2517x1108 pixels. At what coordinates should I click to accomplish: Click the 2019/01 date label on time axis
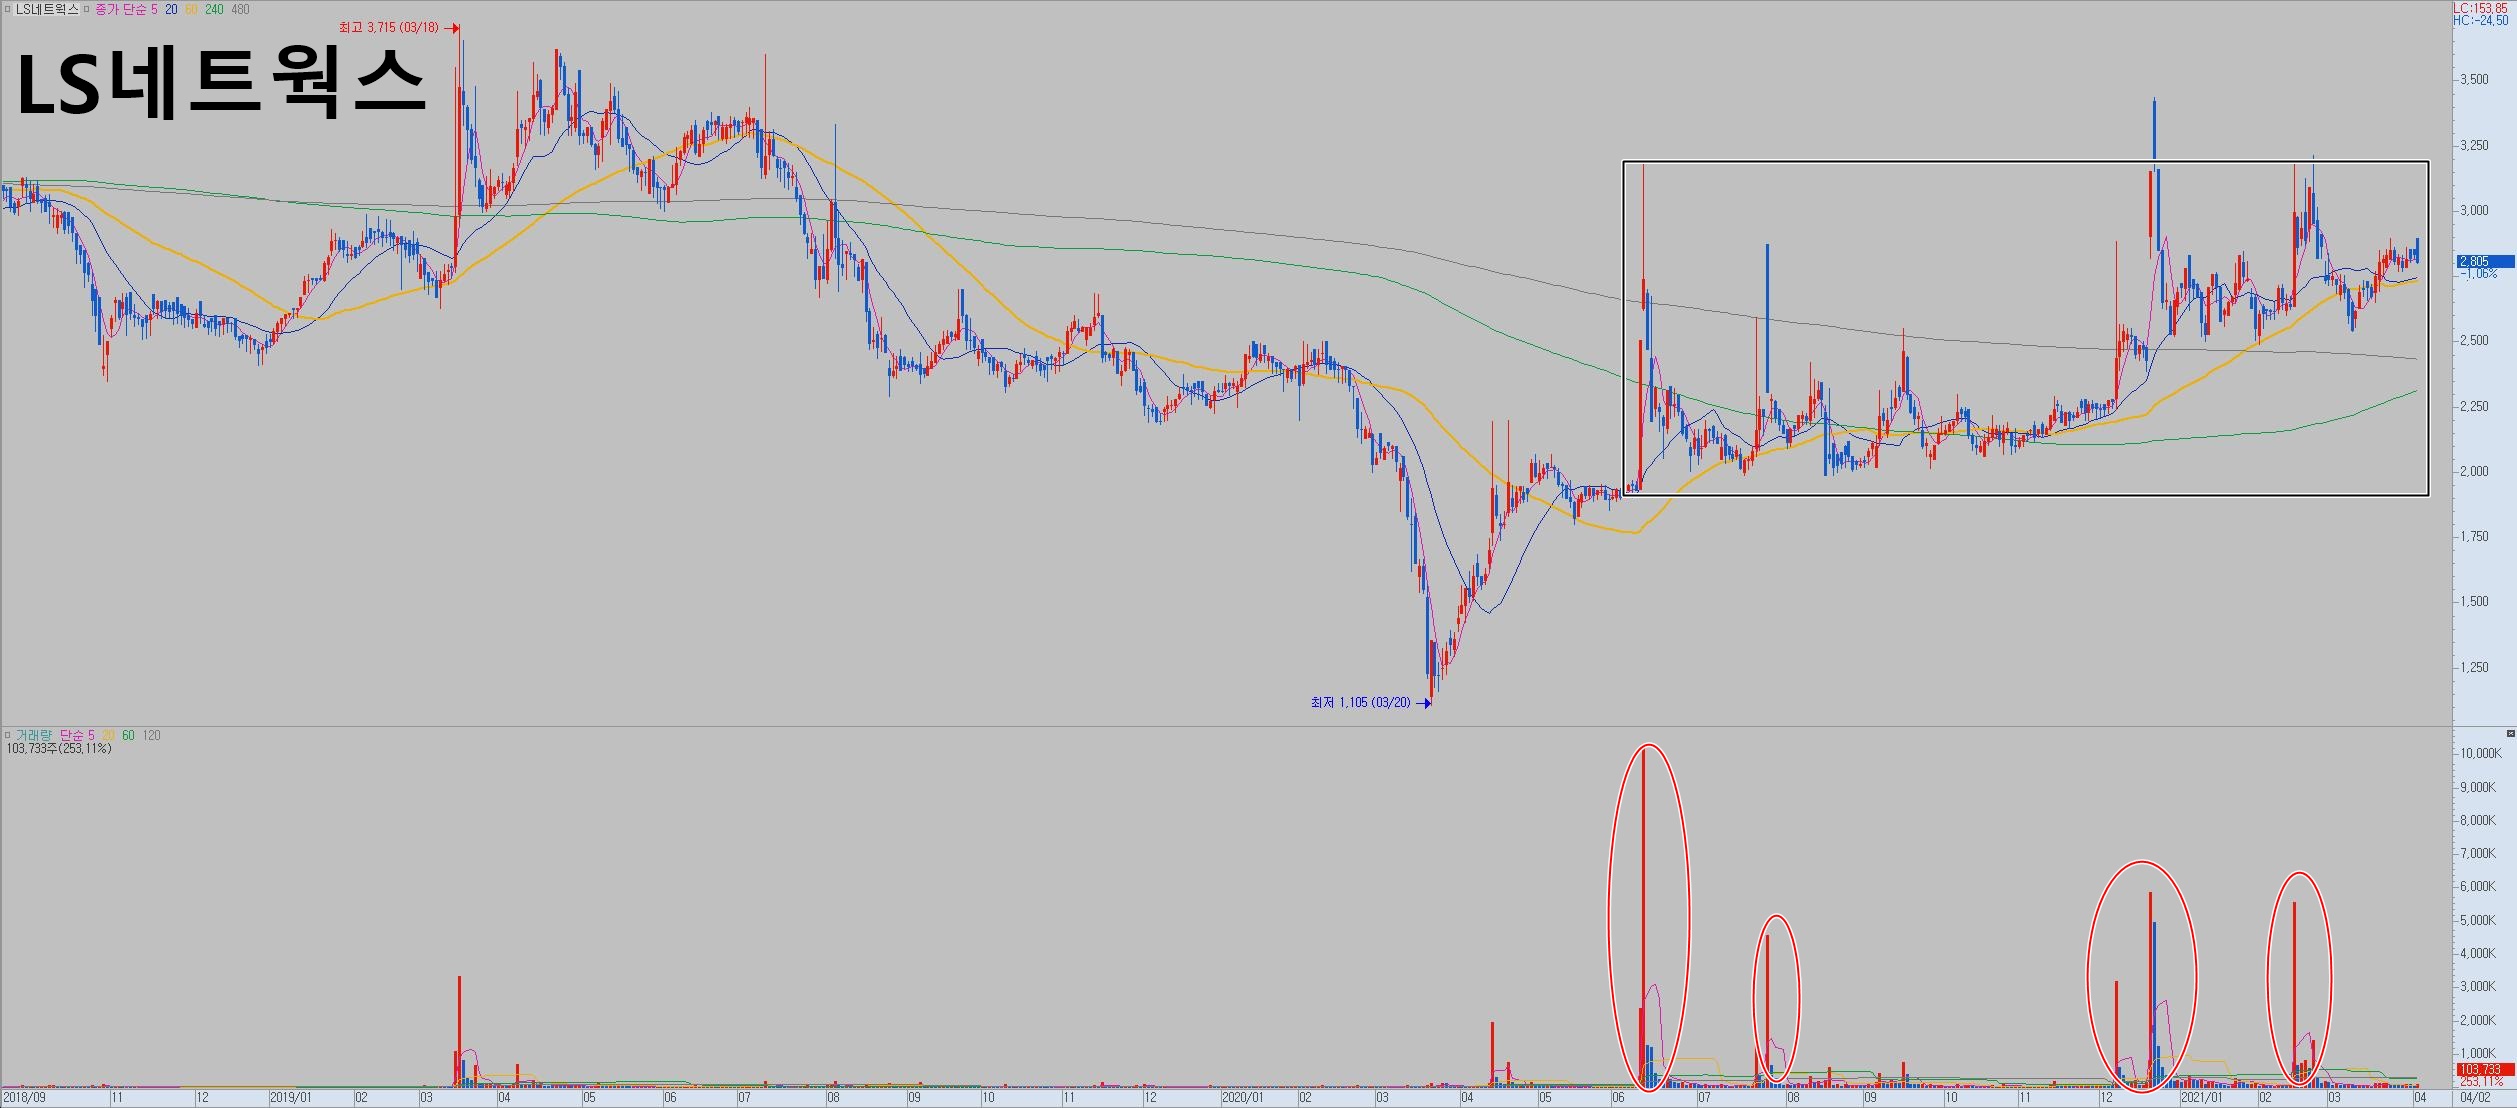click(x=291, y=1098)
